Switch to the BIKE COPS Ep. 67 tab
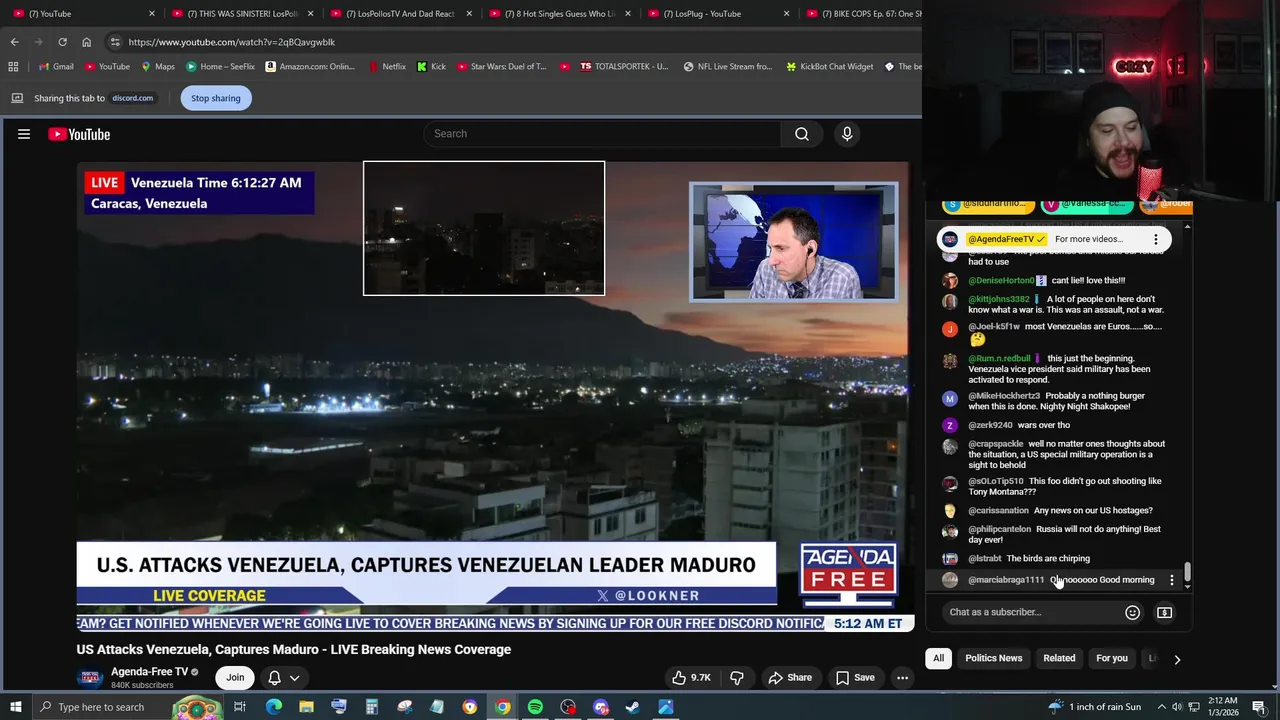Screen dimensions: 1280x720 point(862,14)
